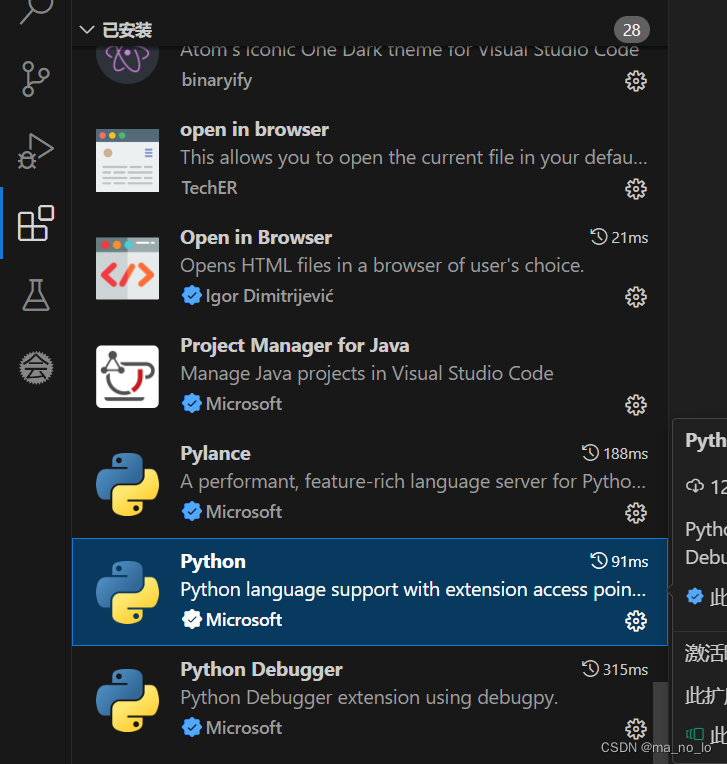
Task: Click 'Python Debugger extension using debugpy' text
Action: coord(369,698)
